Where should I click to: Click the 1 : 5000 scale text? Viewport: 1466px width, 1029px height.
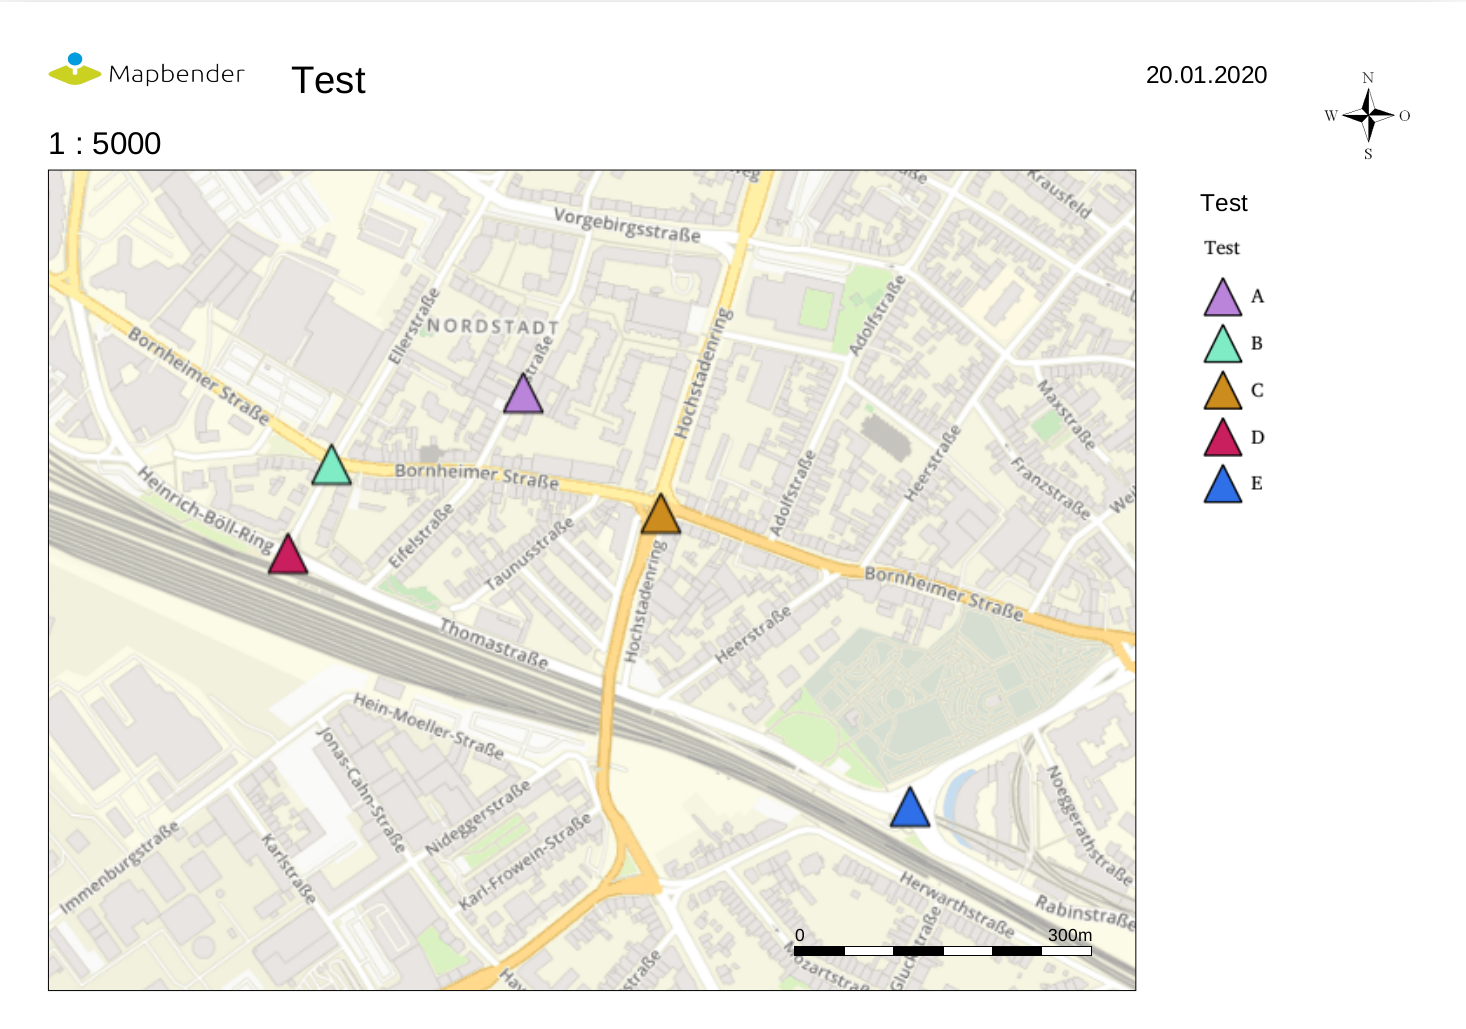[x=105, y=144]
